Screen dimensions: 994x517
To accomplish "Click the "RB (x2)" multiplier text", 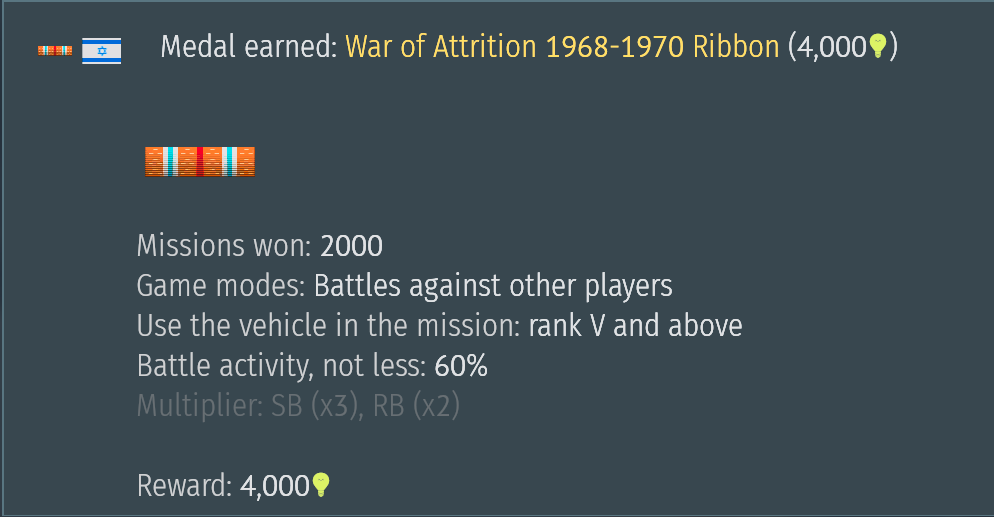I will [x=416, y=406].
